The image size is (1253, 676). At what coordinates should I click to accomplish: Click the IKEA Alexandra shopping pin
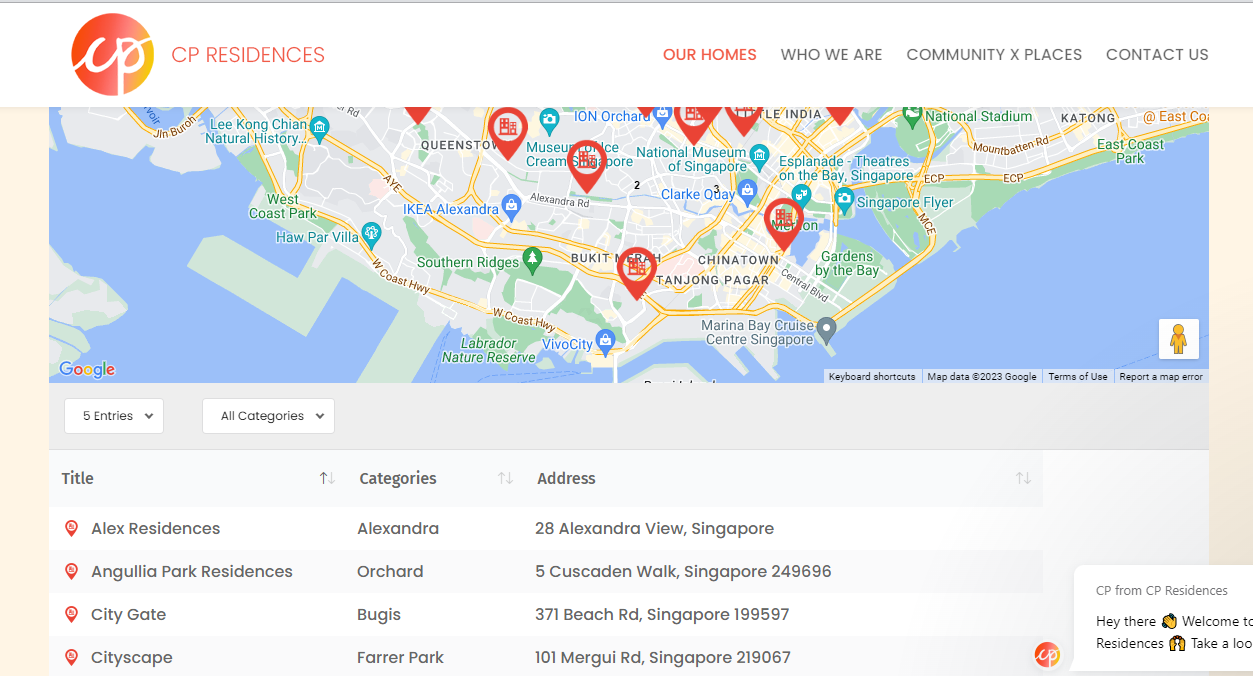[511, 208]
